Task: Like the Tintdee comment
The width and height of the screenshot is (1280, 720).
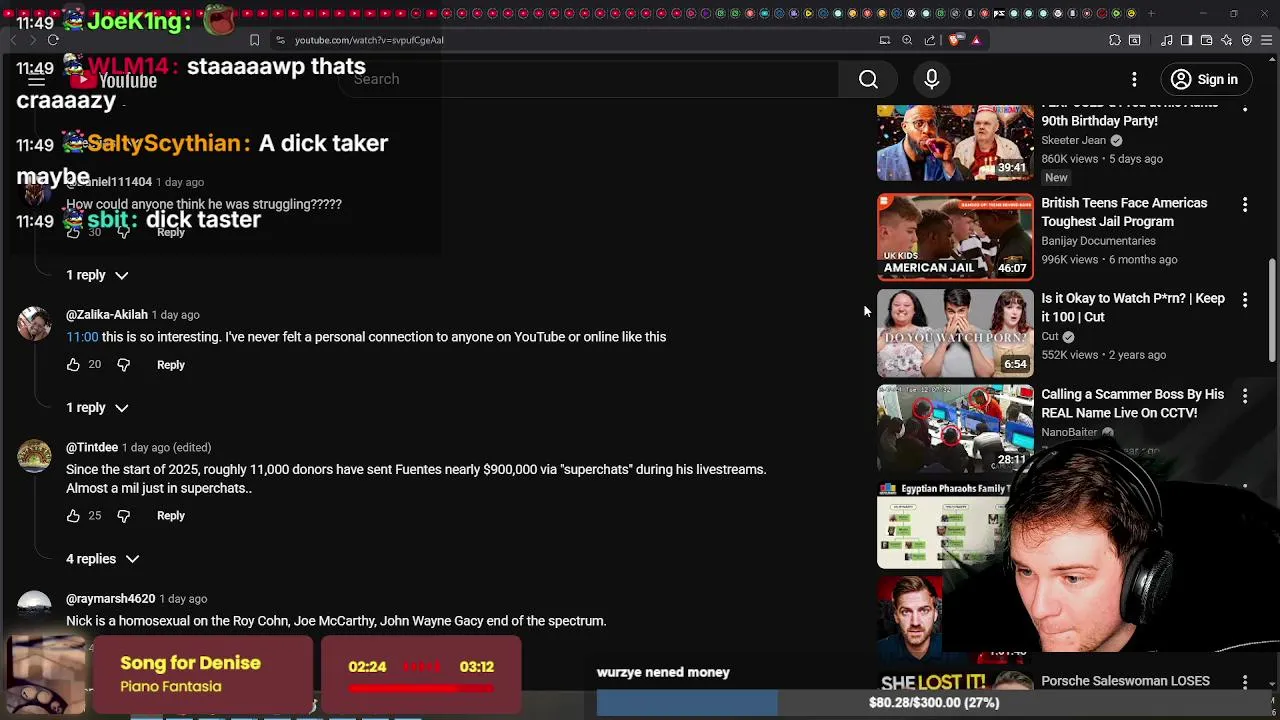Action: [x=73, y=516]
